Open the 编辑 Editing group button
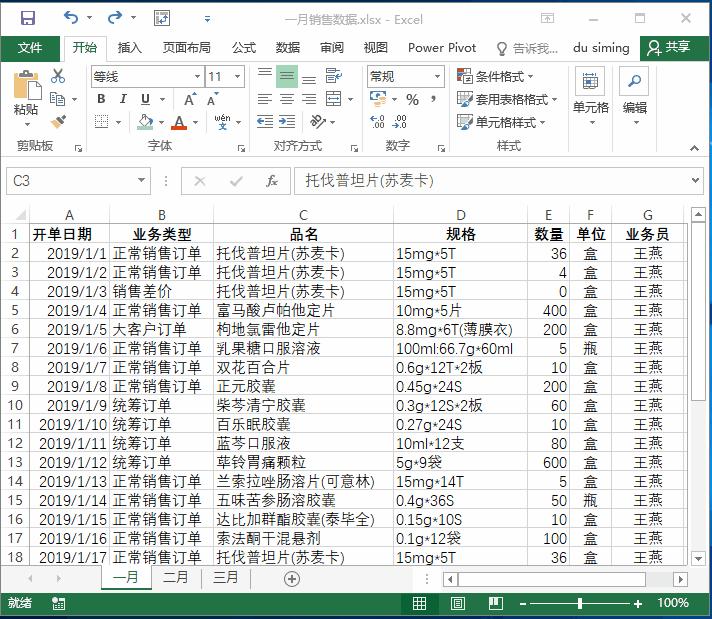712x619 pixels. 634,96
